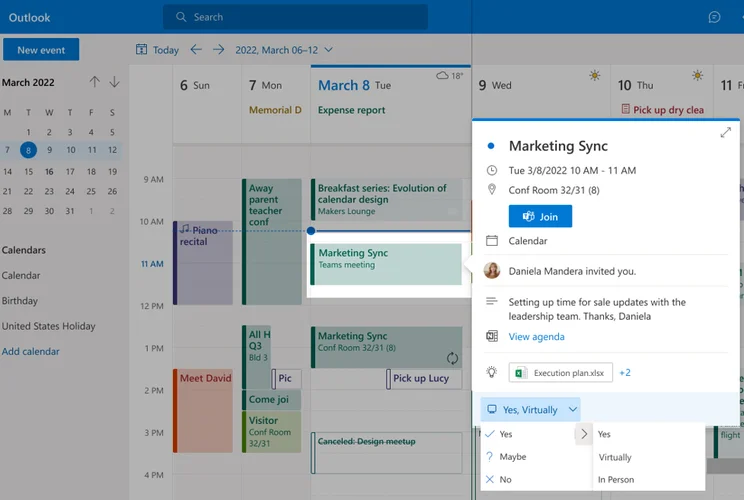Click into the Search field
Screen dimensions: 744x500
pos(295,17)
